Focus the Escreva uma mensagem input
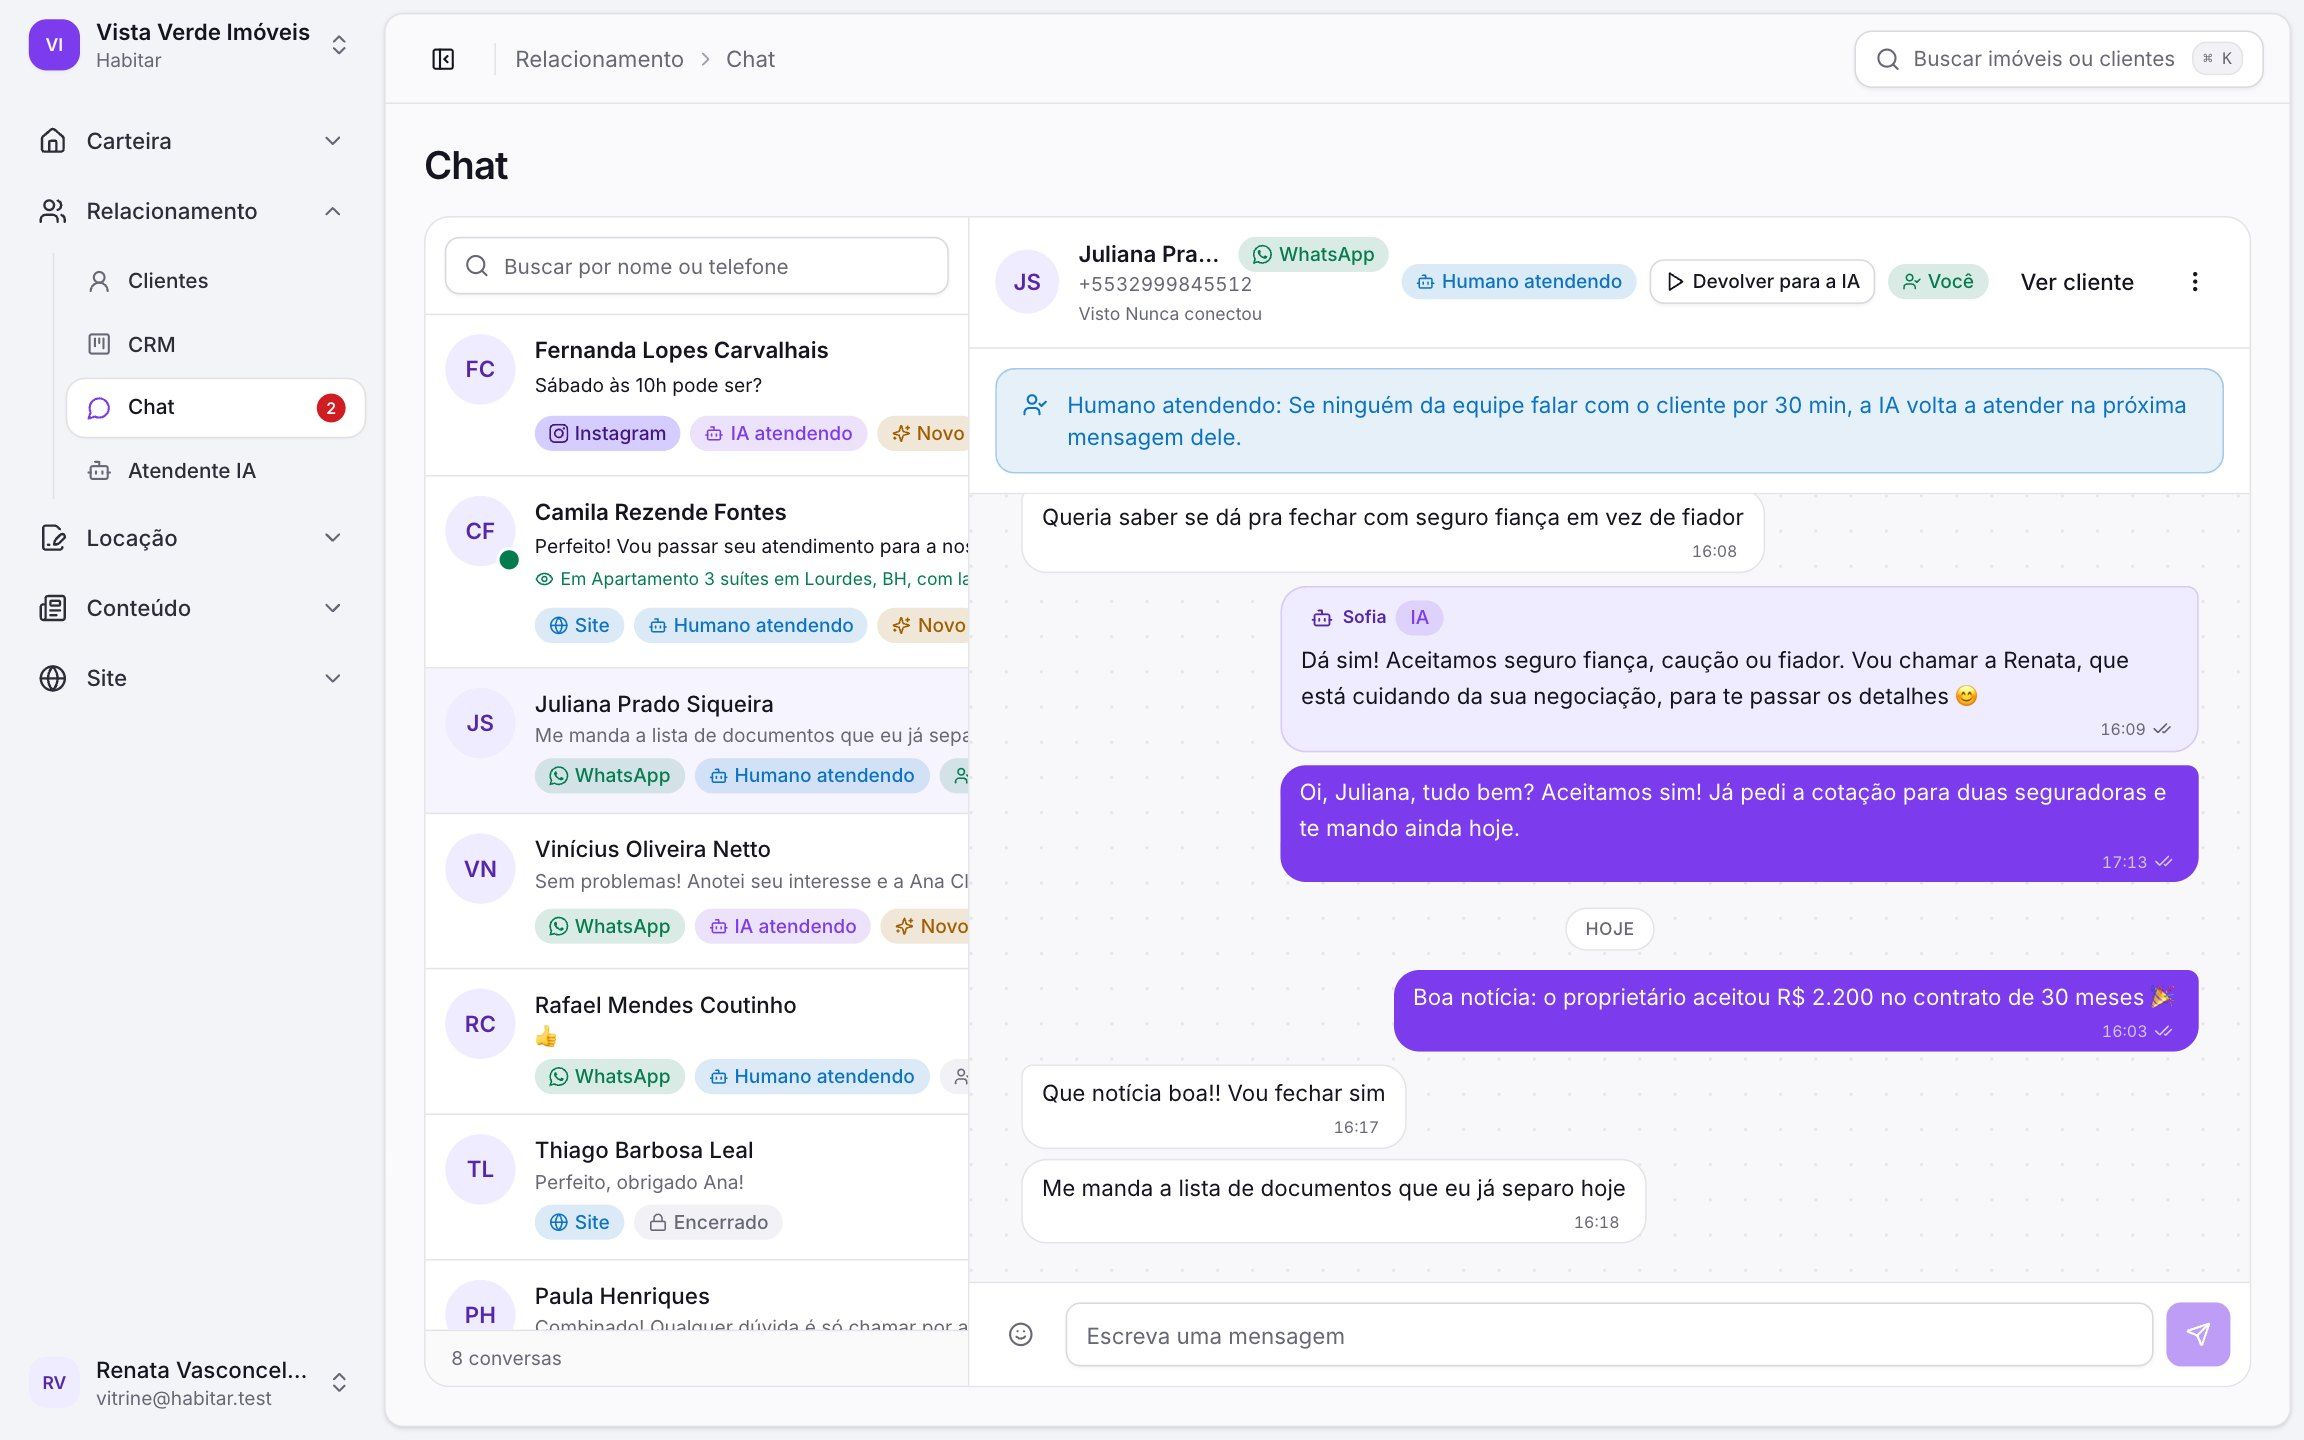The image size is (2304, 1440). 1609,1335
